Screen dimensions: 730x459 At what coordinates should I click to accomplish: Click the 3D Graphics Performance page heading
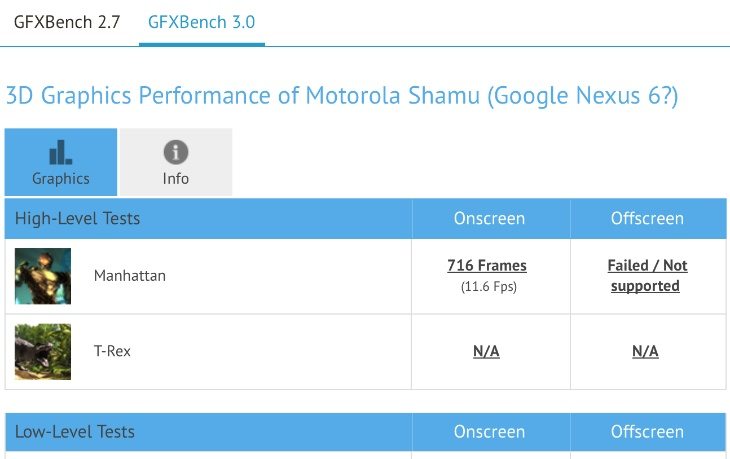coord(342,96)
